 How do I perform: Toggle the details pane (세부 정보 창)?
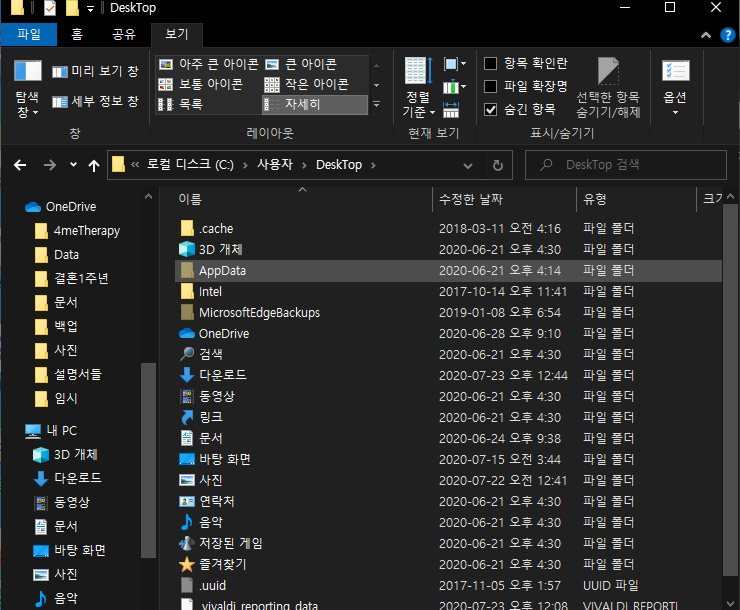point(95,101)
